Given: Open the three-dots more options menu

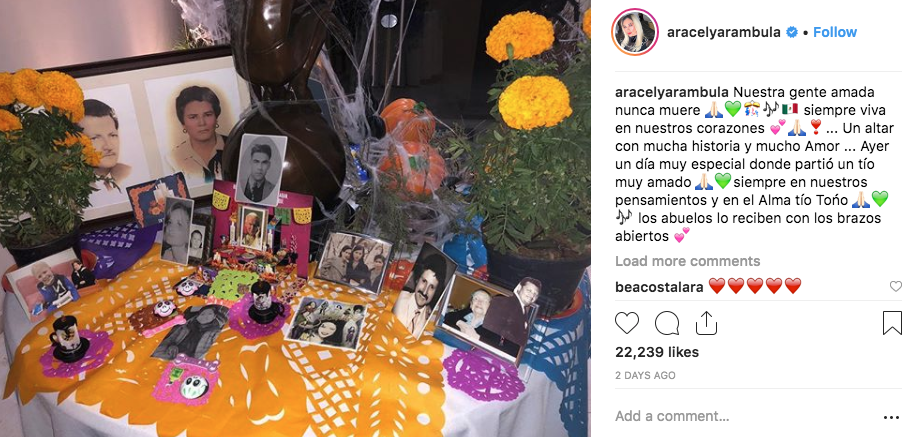Looking at the screenshot, I should pos(890,417).
